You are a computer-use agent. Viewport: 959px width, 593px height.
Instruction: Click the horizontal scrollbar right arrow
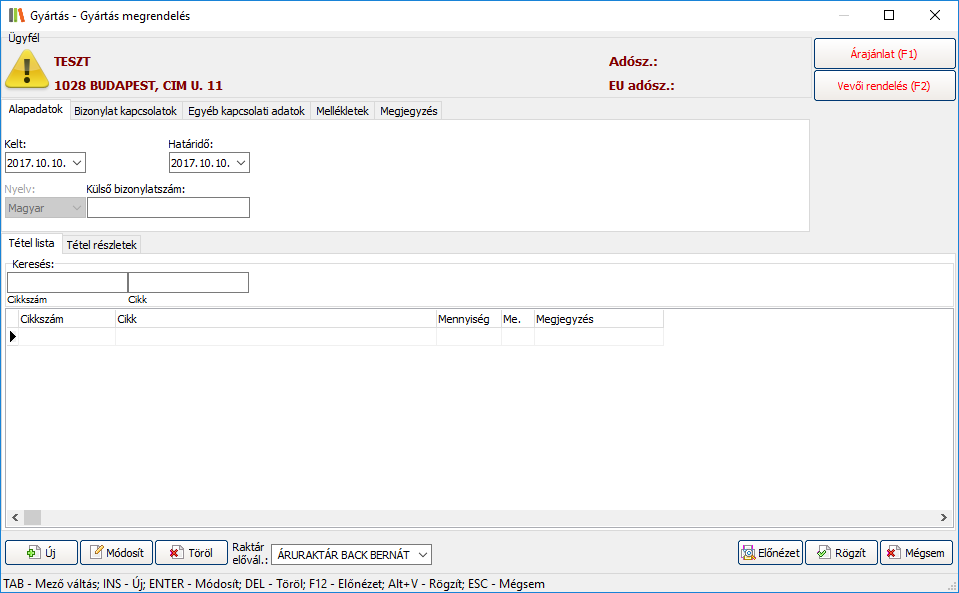click(x=944, y=518)
